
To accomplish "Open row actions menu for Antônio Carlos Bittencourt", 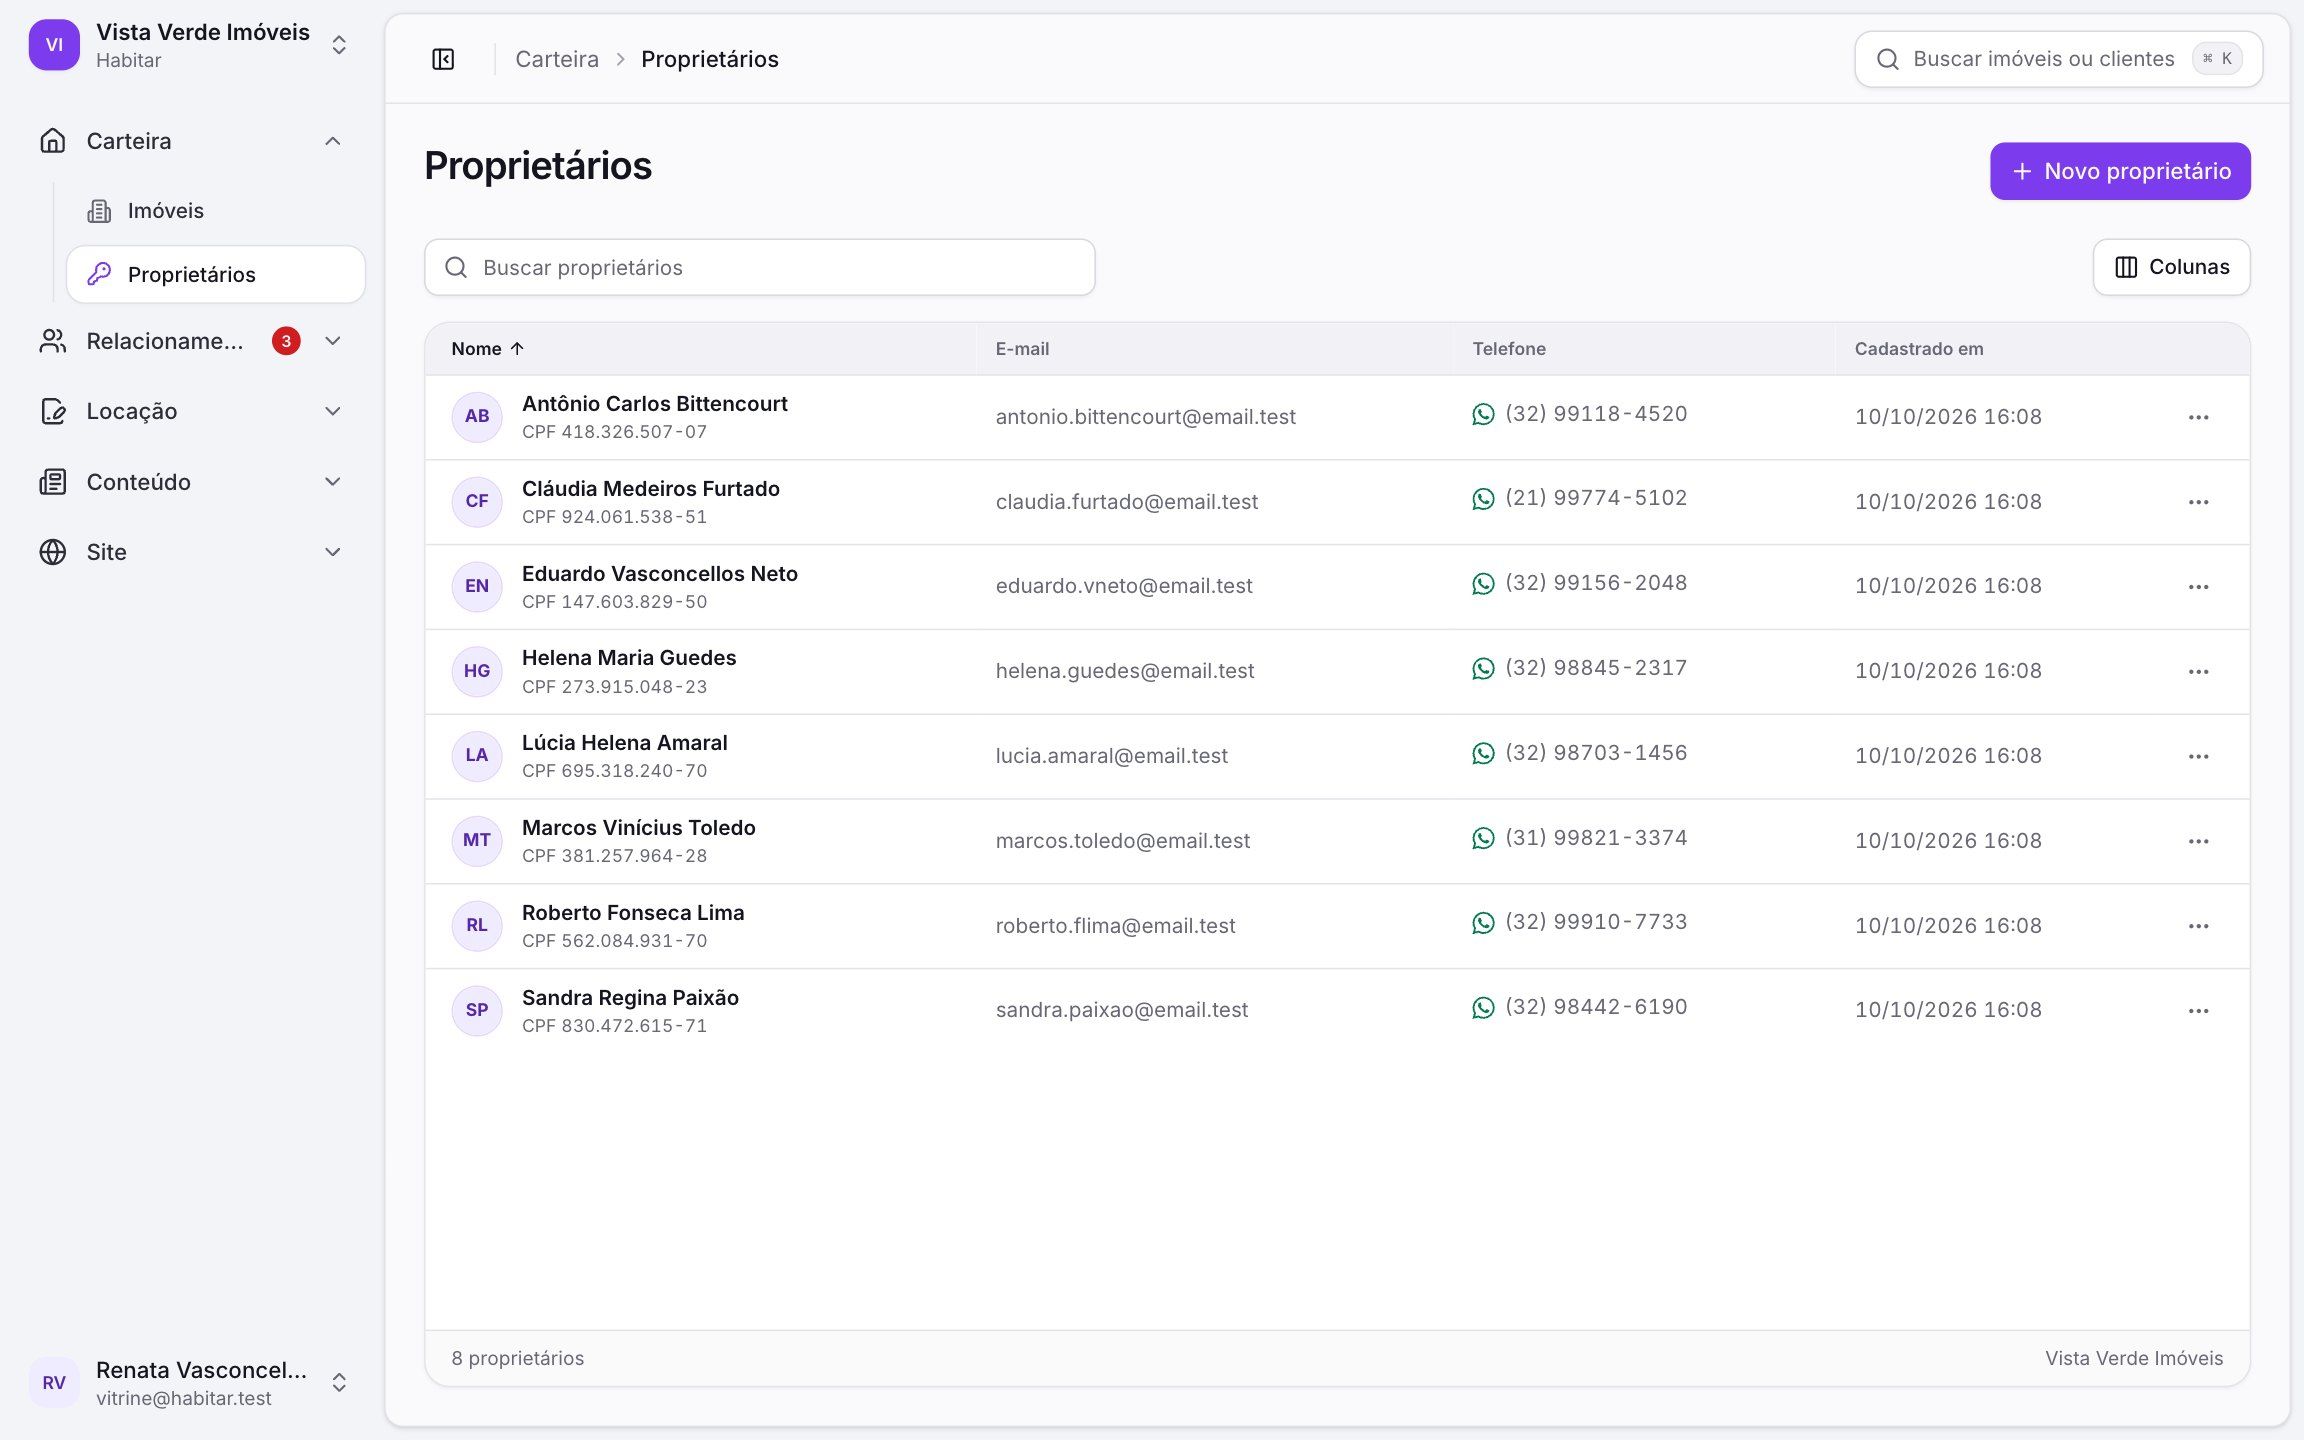I will [x=2198, y=417].
